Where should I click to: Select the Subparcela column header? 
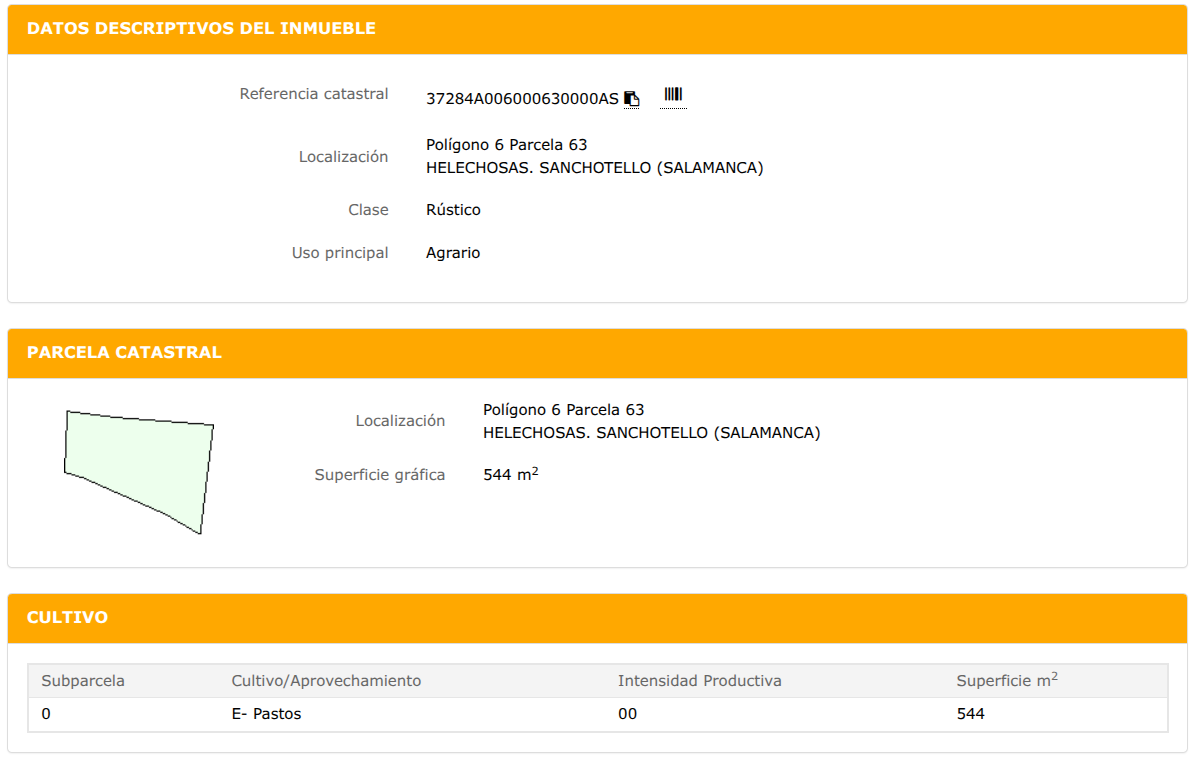[83, 681]
